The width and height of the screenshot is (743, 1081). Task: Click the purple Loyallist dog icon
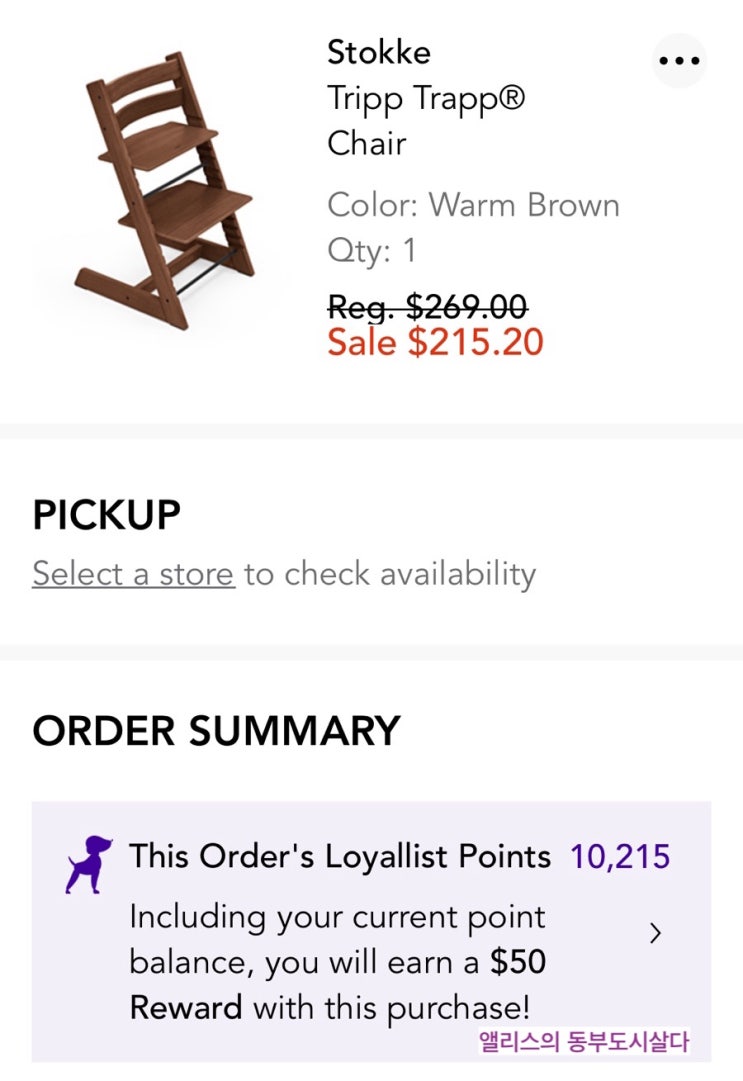point(88,864)
